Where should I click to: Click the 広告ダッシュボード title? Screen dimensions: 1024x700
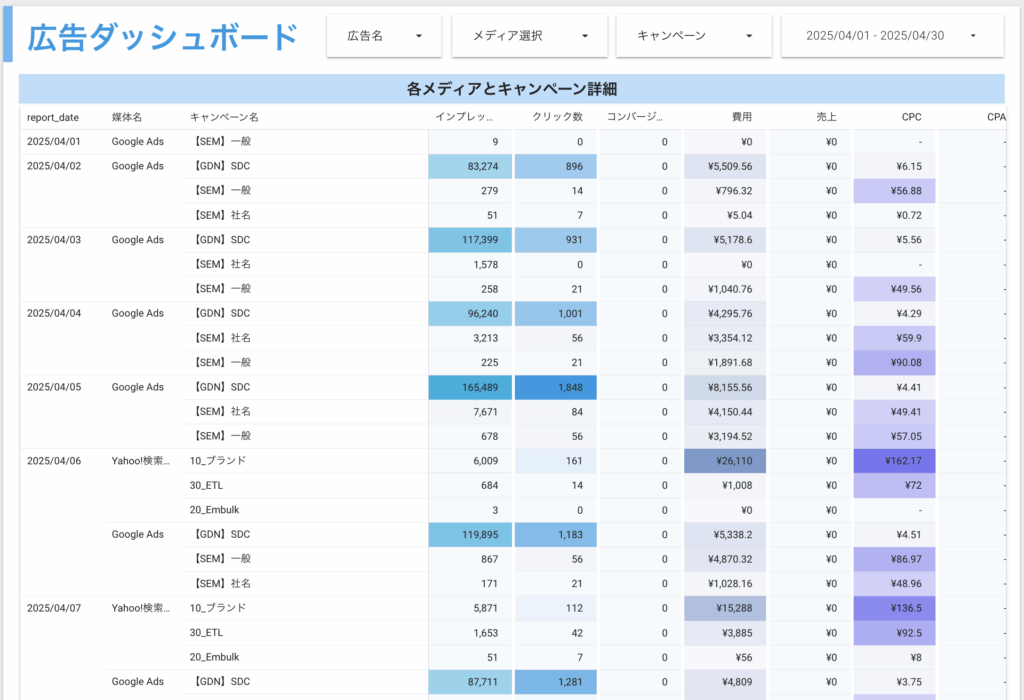tap(163, 37)
